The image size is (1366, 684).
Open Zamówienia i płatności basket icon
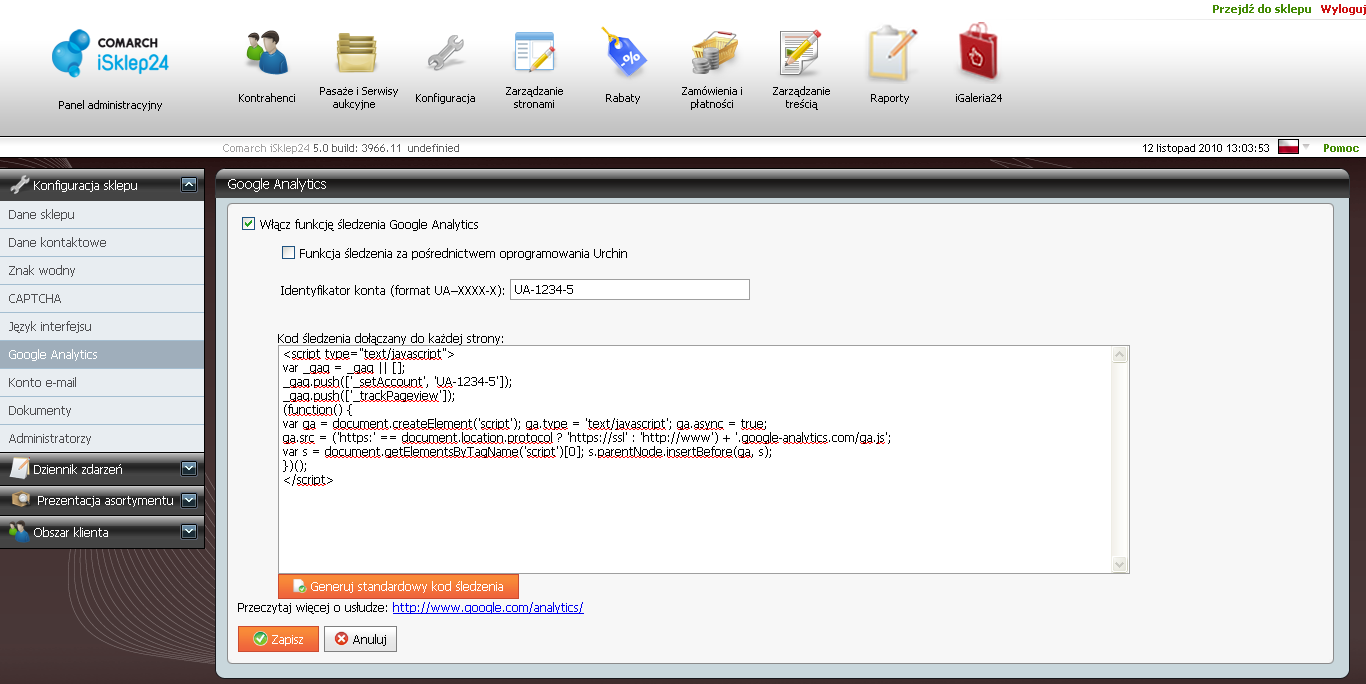pos(714,52)
